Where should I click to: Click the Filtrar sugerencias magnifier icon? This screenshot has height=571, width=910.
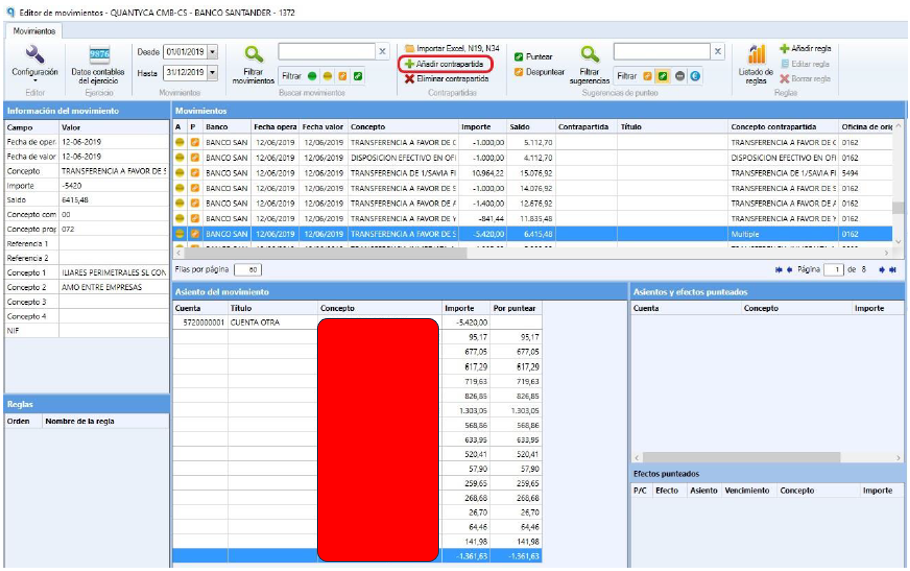tap(590, 55)
